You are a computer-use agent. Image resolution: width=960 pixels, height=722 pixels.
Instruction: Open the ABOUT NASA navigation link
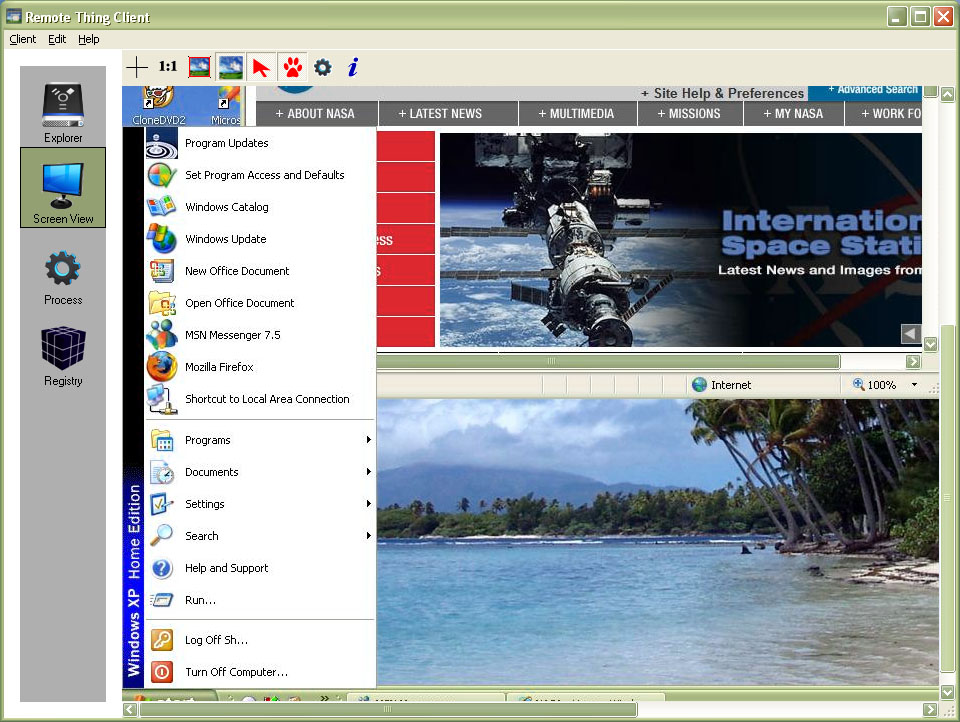(x=315, y=113)
